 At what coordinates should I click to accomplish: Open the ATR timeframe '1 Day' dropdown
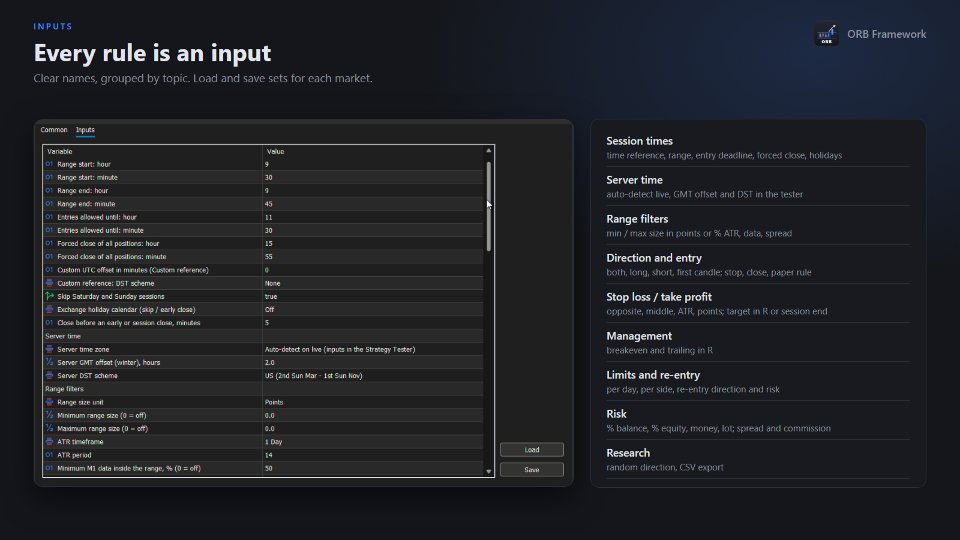coord(373,442)
